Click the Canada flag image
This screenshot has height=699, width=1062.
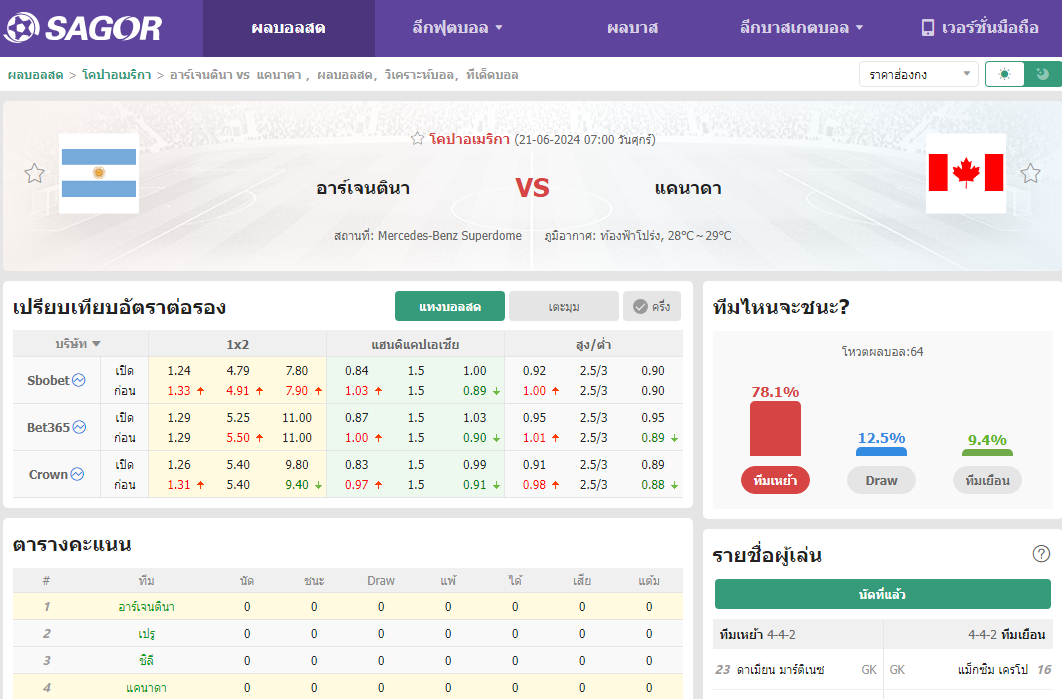tap(966, 173)
